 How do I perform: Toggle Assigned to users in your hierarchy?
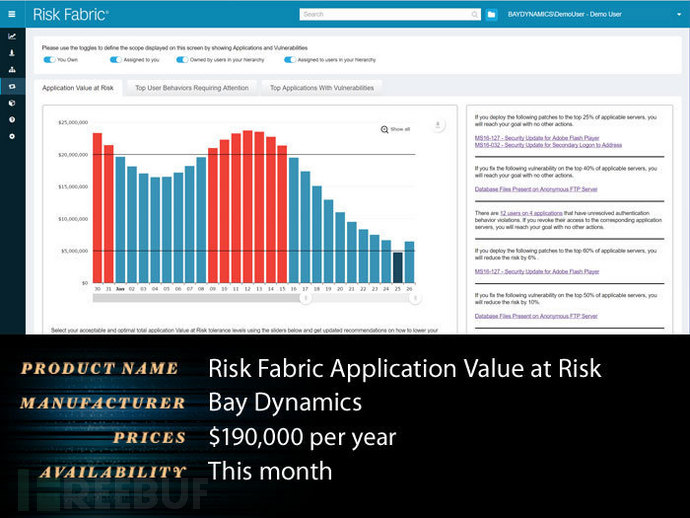[290, 60]
